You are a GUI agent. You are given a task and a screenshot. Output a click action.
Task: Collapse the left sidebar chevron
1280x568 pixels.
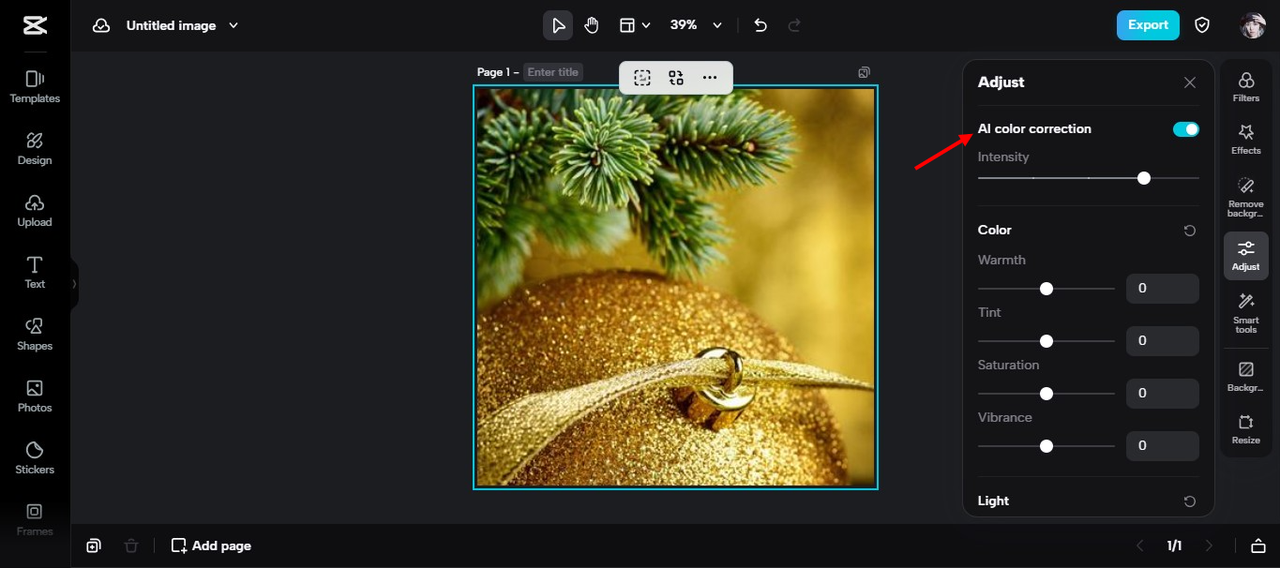[74, 284]
